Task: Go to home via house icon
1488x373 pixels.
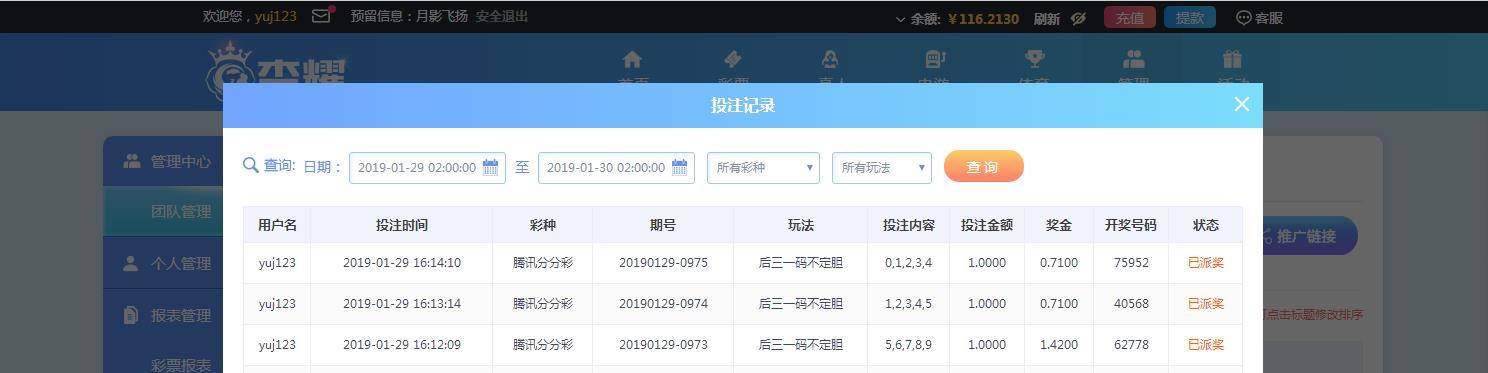Action: point(632,60)
